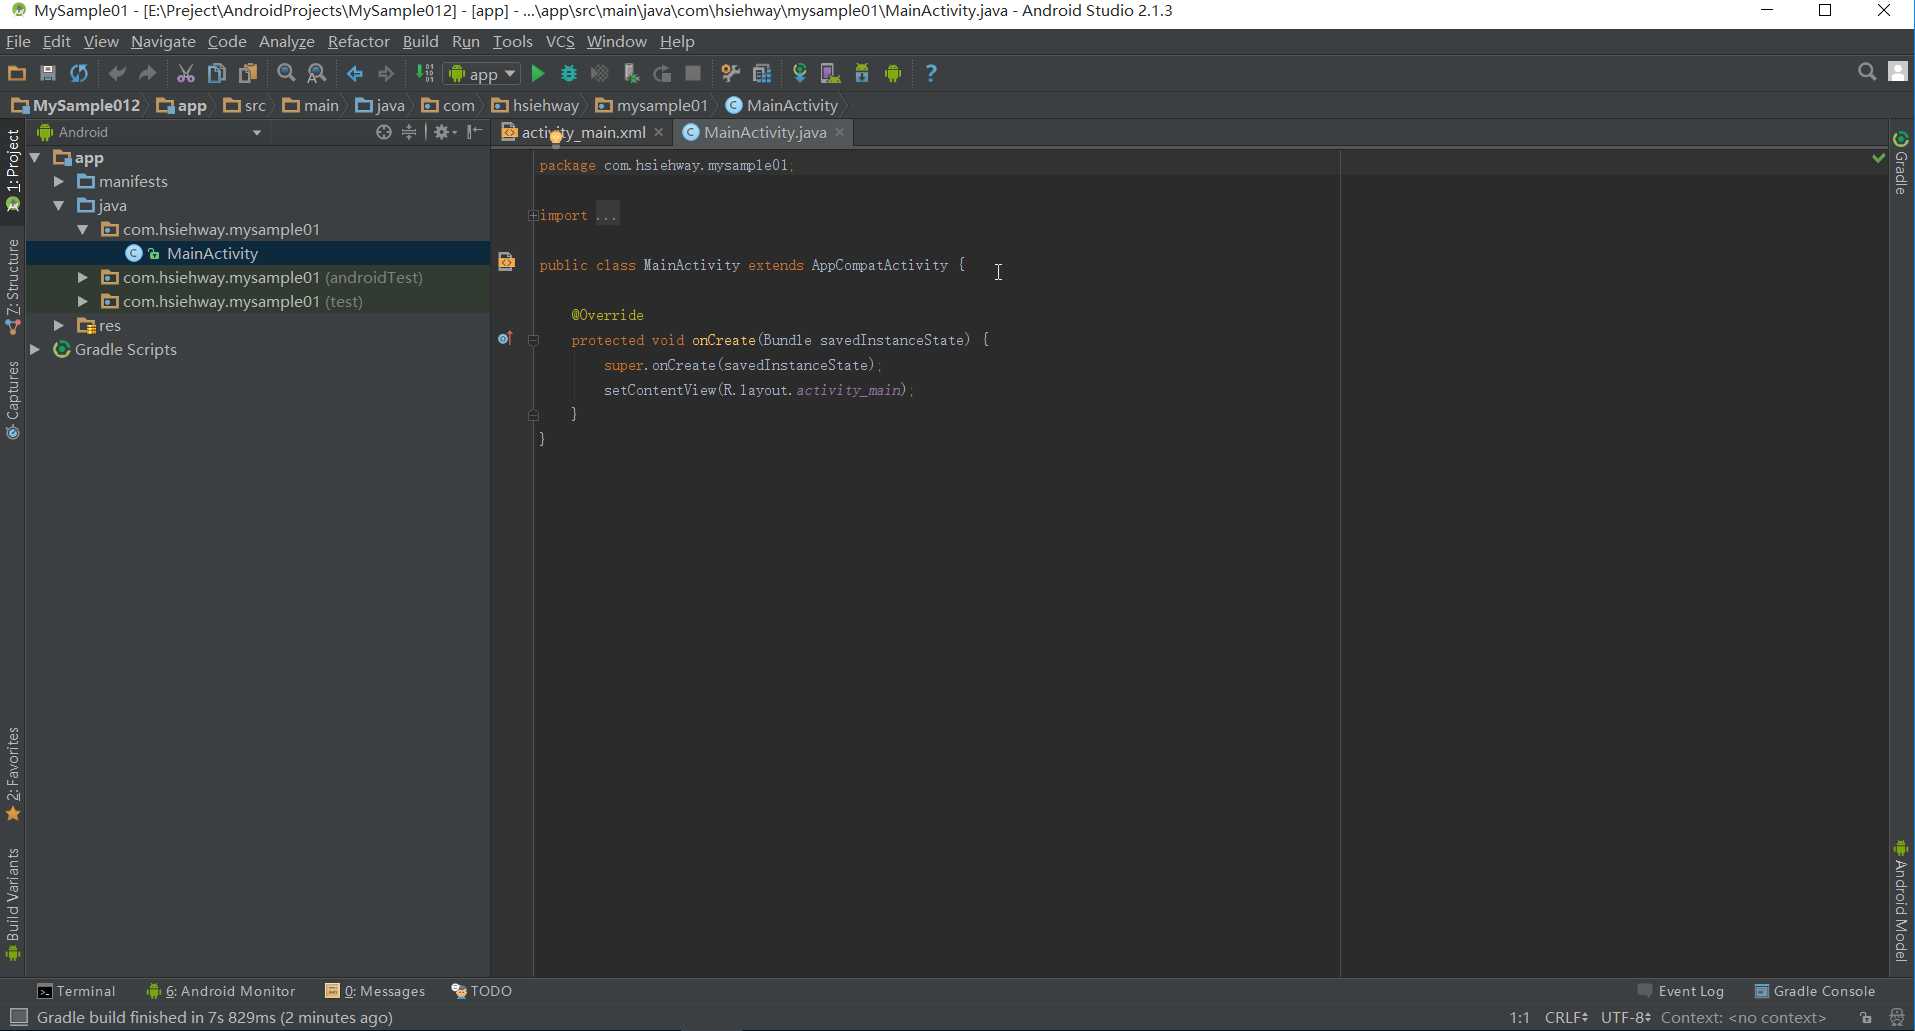Open the SDK Manager download icon
The image size is (1915, 1031).
[x=862, y=73]
